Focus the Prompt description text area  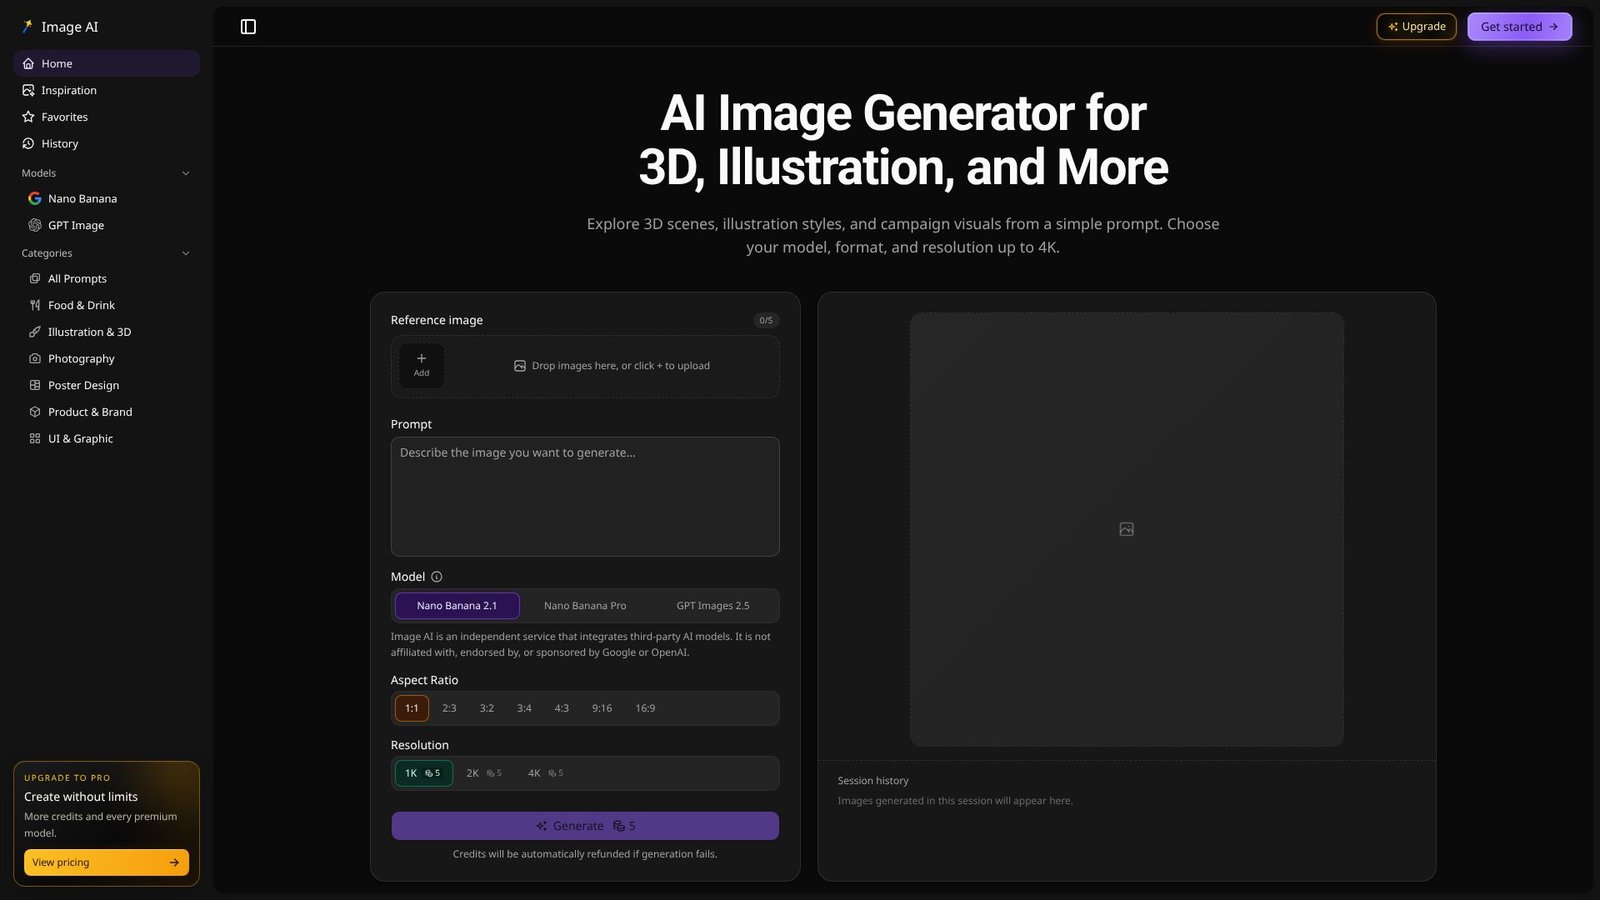585,497
